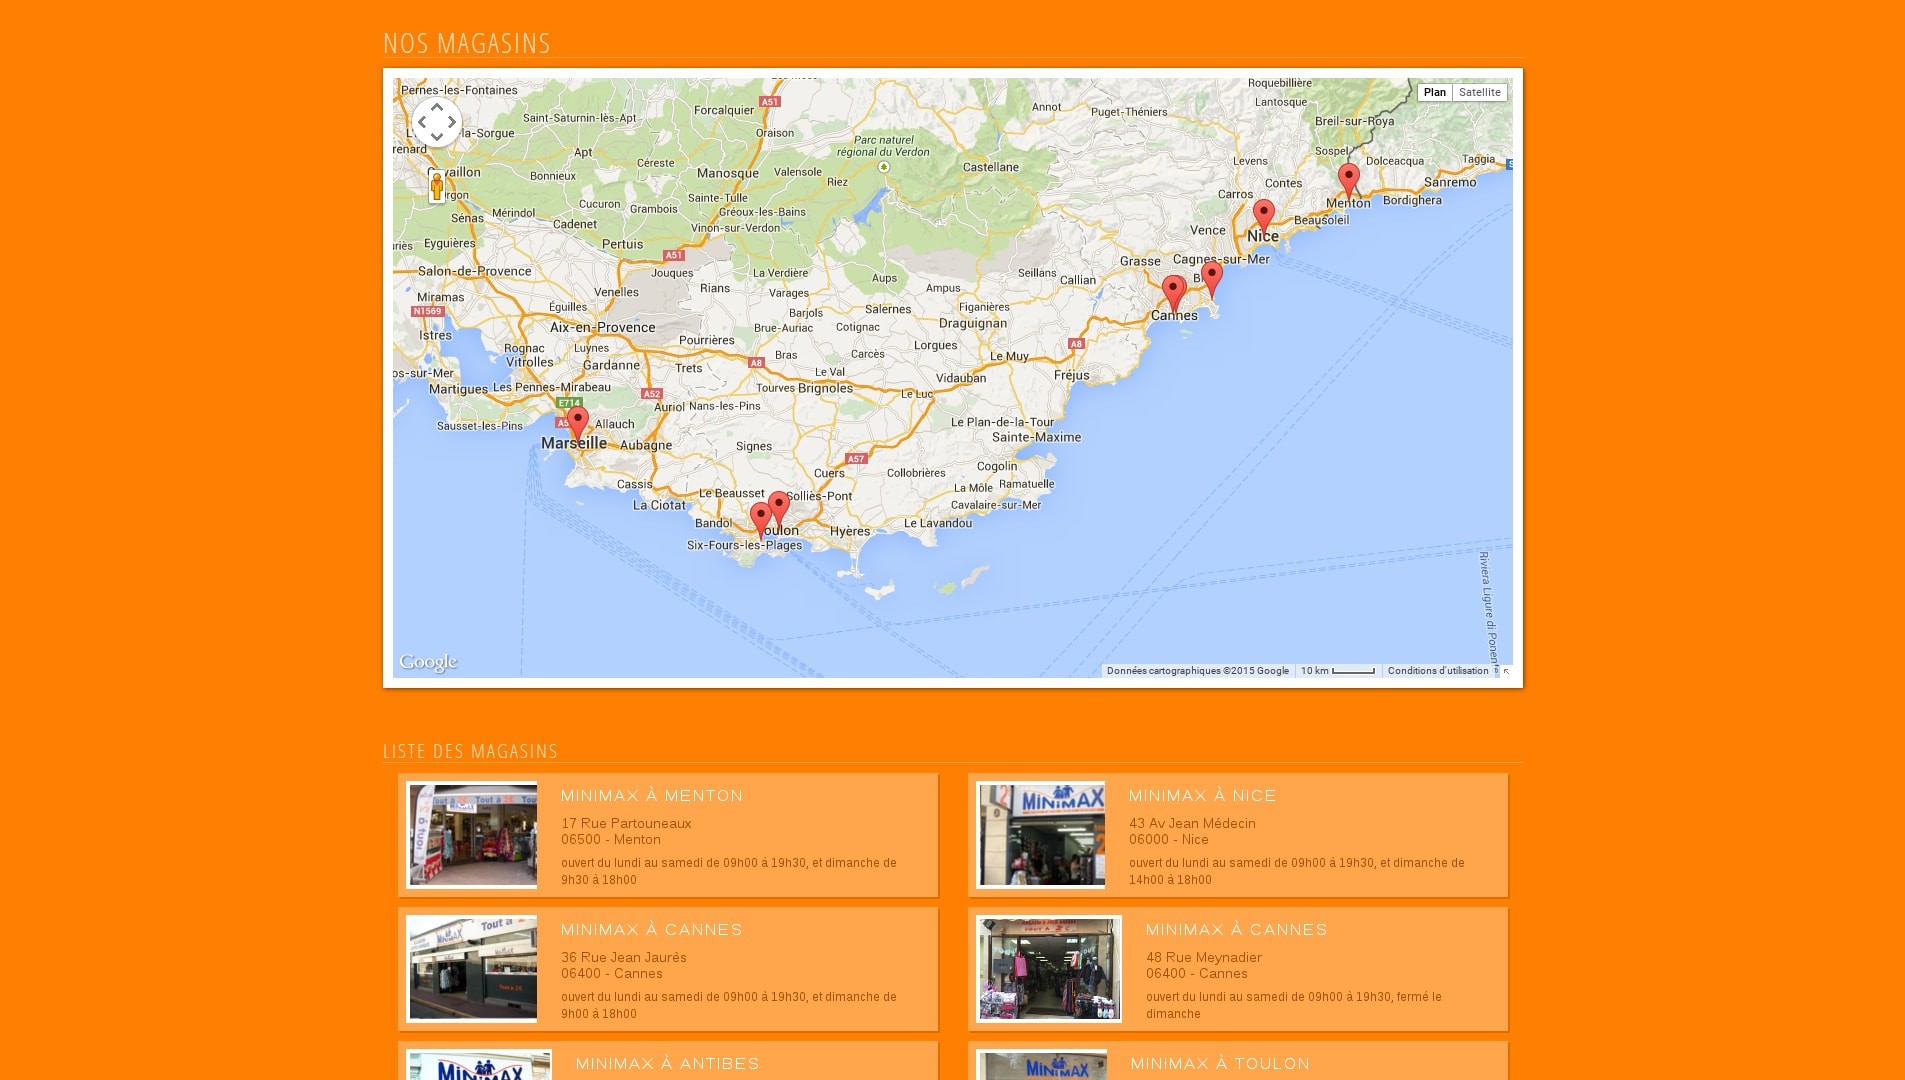Click the La Ciotat label on map

tap(660, 505)
